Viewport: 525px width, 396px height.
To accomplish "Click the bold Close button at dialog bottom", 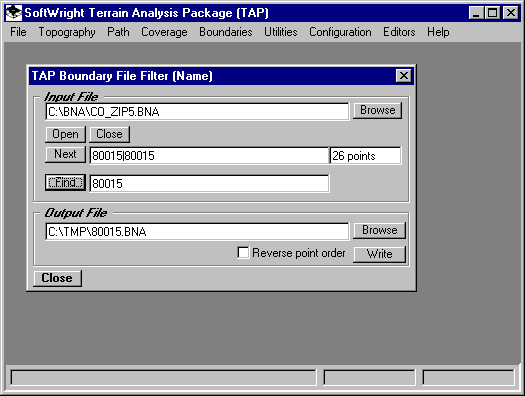I will tap(57, 278).
